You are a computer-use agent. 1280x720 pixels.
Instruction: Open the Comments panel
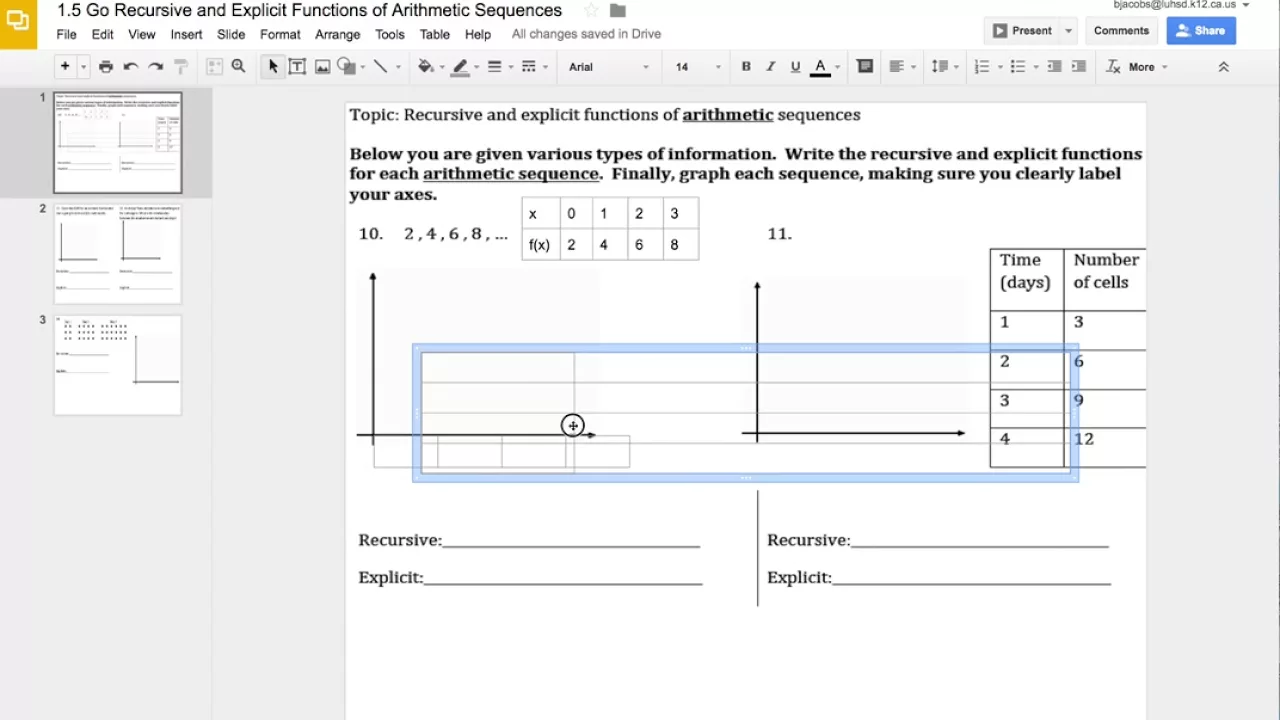pyautogui.click(x=1121, y=31)
